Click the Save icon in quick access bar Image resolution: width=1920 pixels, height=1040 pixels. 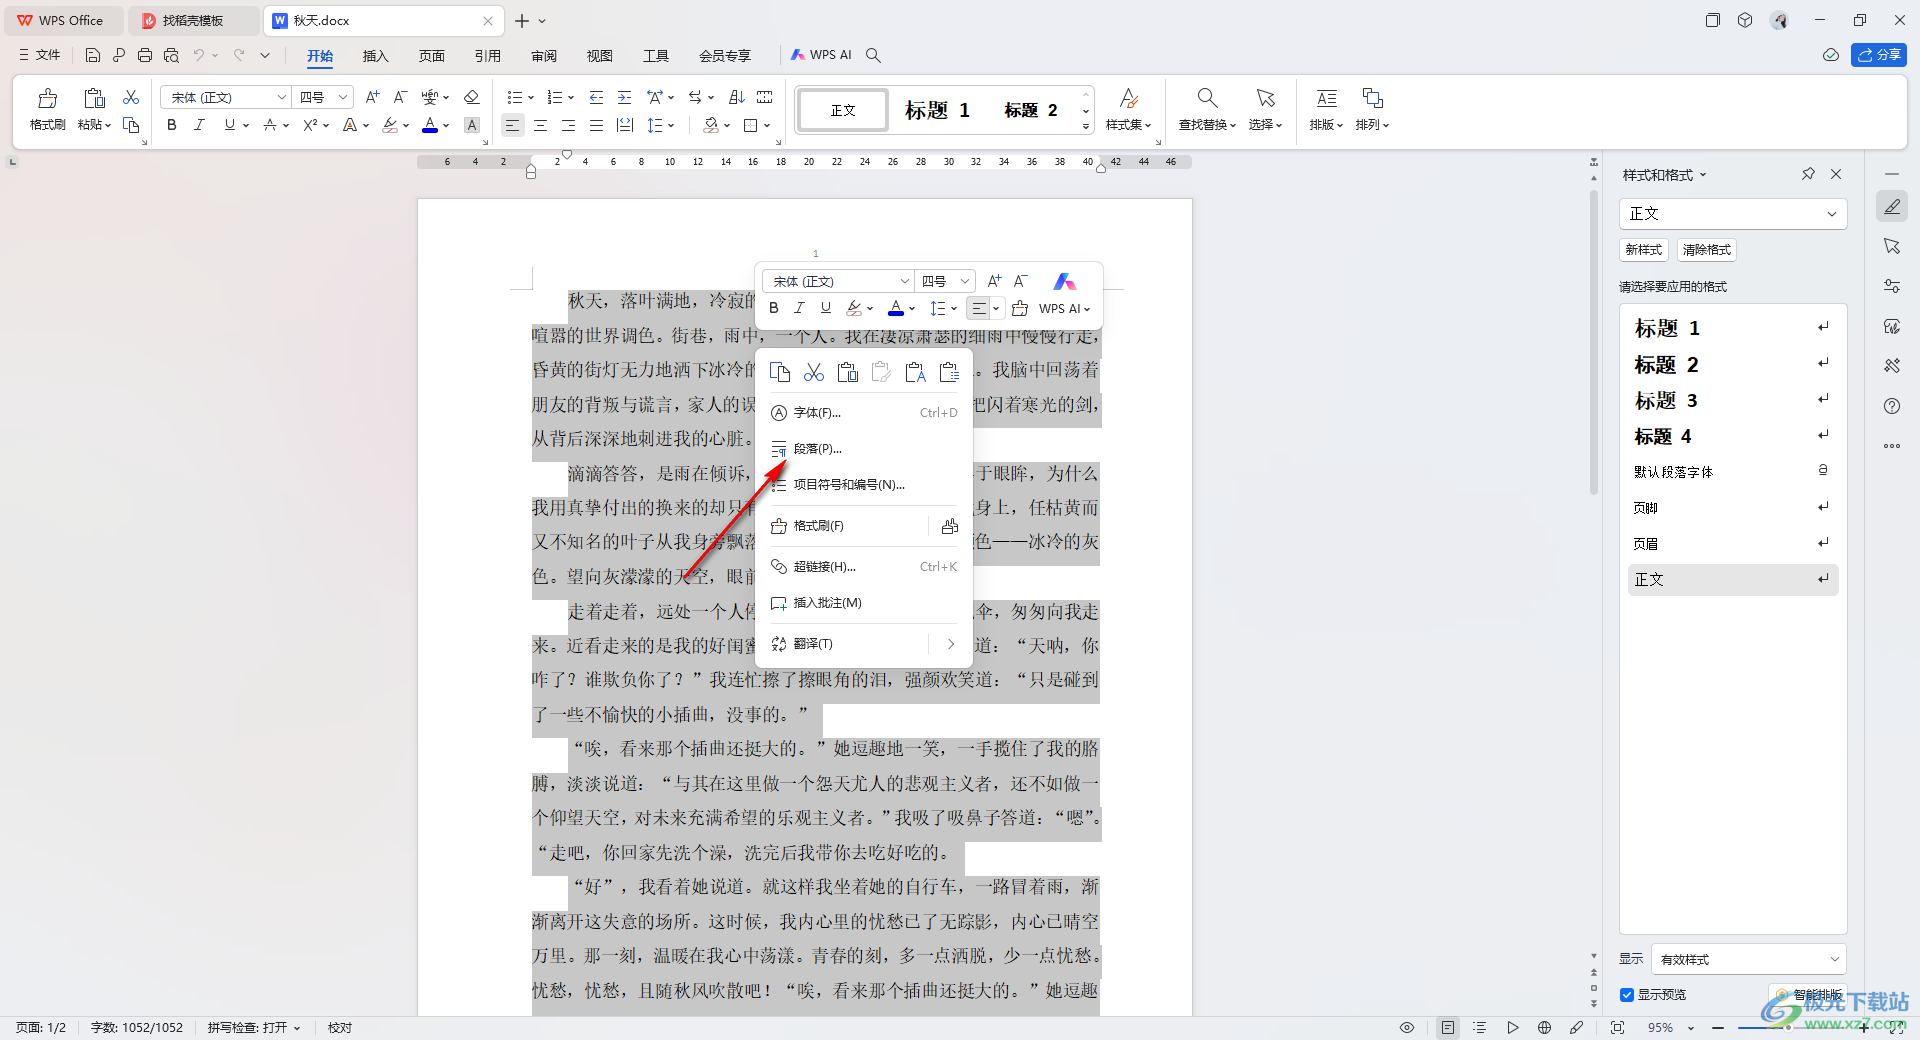tap(93, 55)
